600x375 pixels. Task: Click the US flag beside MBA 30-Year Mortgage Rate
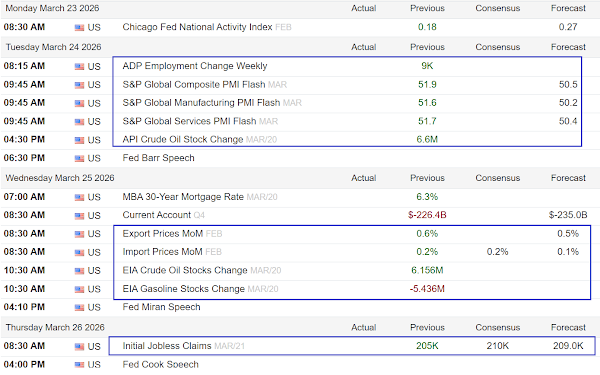coord(79,197)
